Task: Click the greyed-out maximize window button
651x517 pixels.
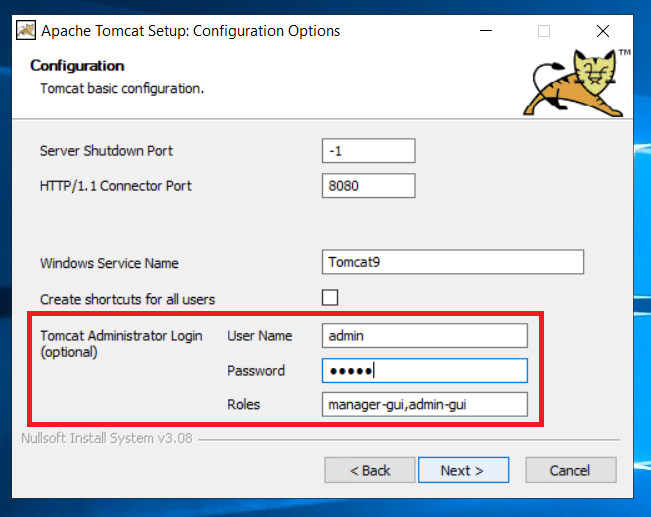Action: pos(544,31)
